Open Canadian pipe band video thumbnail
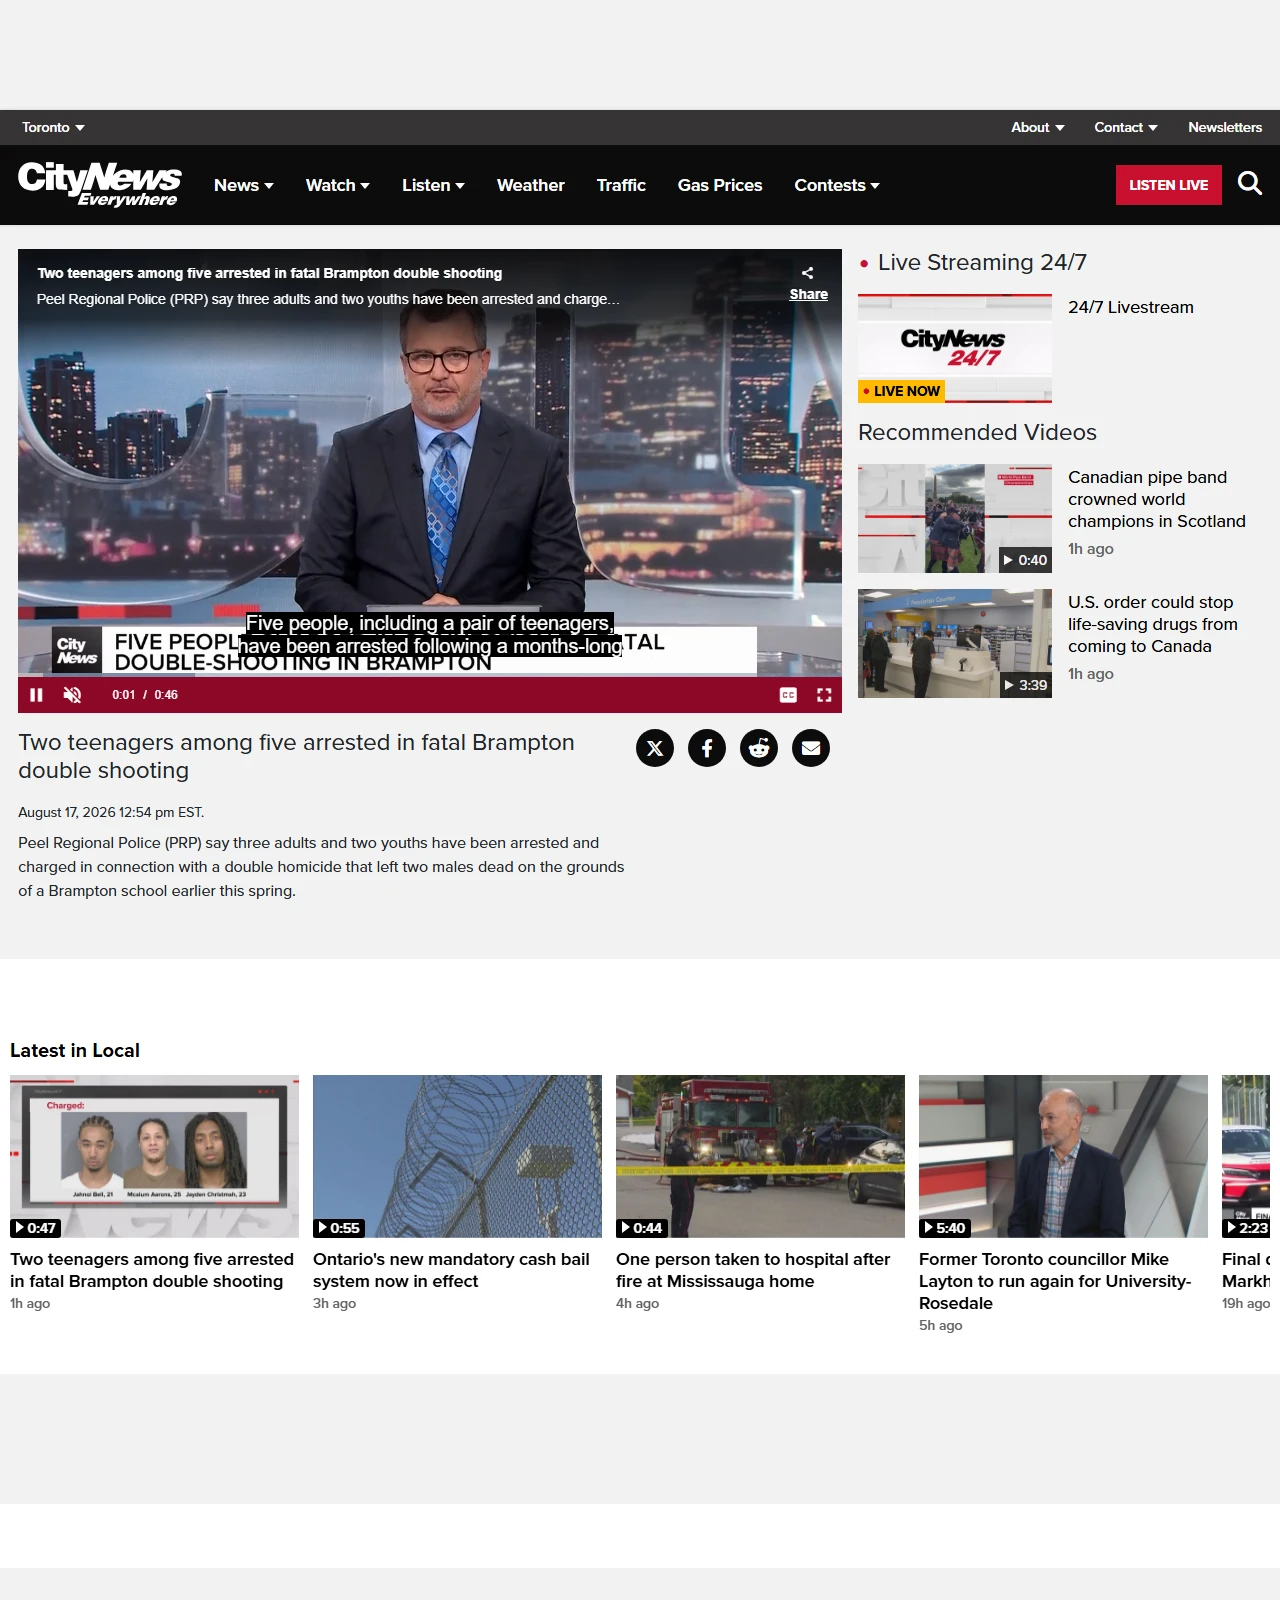 pyautogui.click(x=954, y=518)
